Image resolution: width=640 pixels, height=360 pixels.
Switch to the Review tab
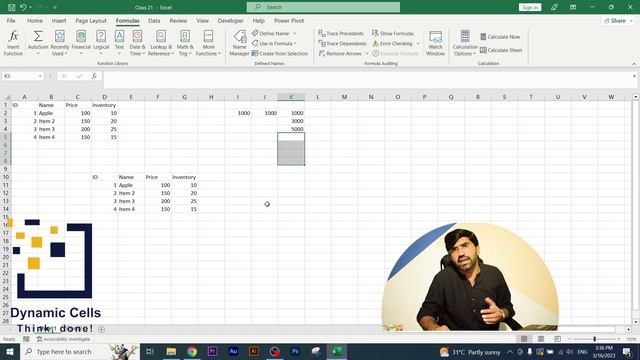(178, 20)
